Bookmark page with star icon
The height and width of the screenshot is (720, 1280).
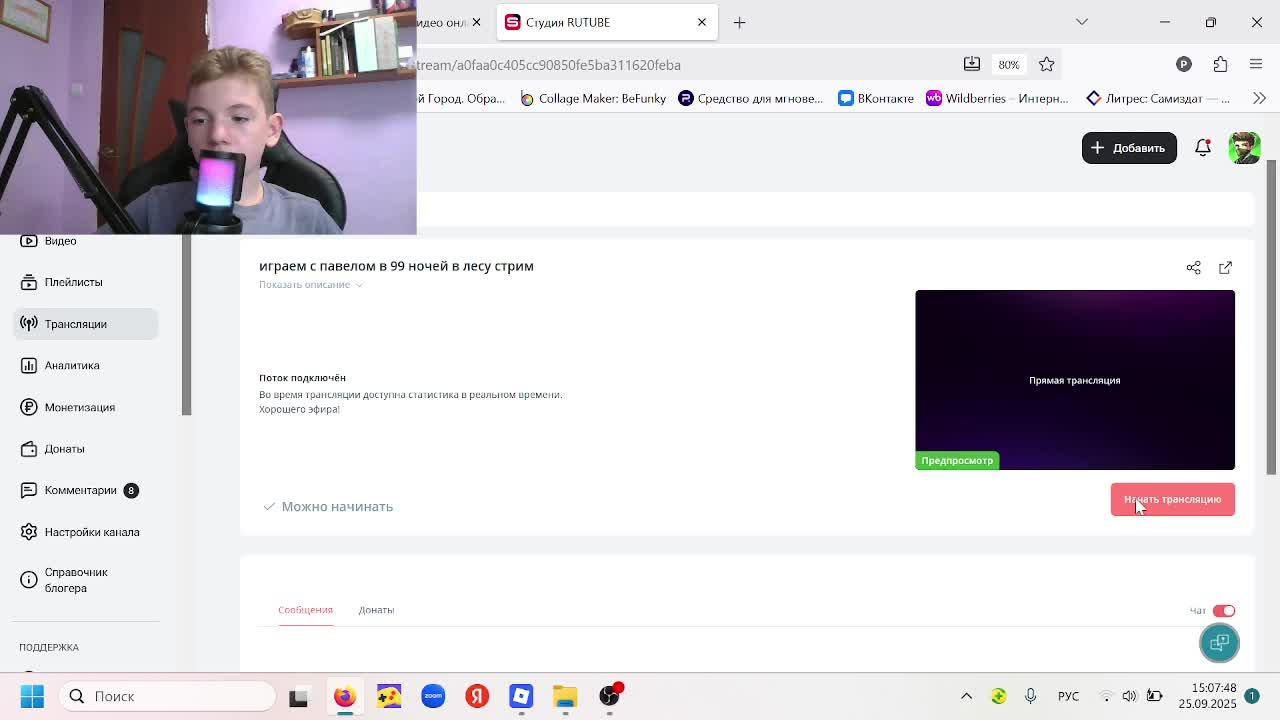1046,64
